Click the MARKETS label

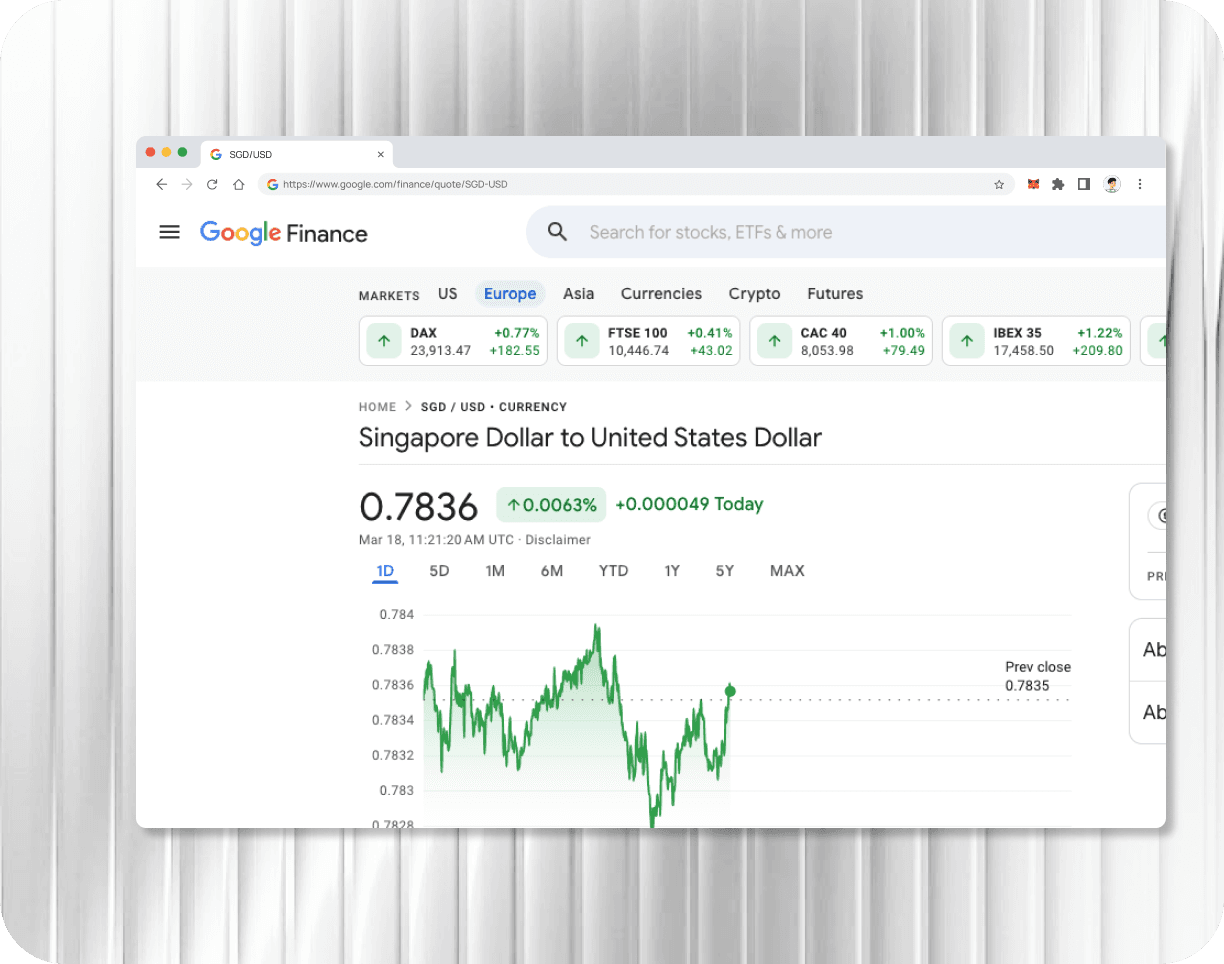pyautogui.click(x=389, y=296)
